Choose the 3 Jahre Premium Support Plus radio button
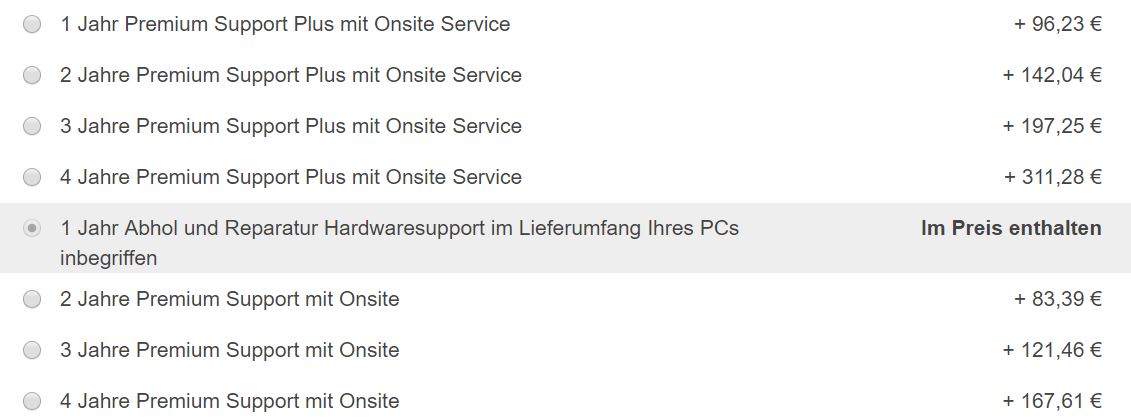 (x=32, y=126)
